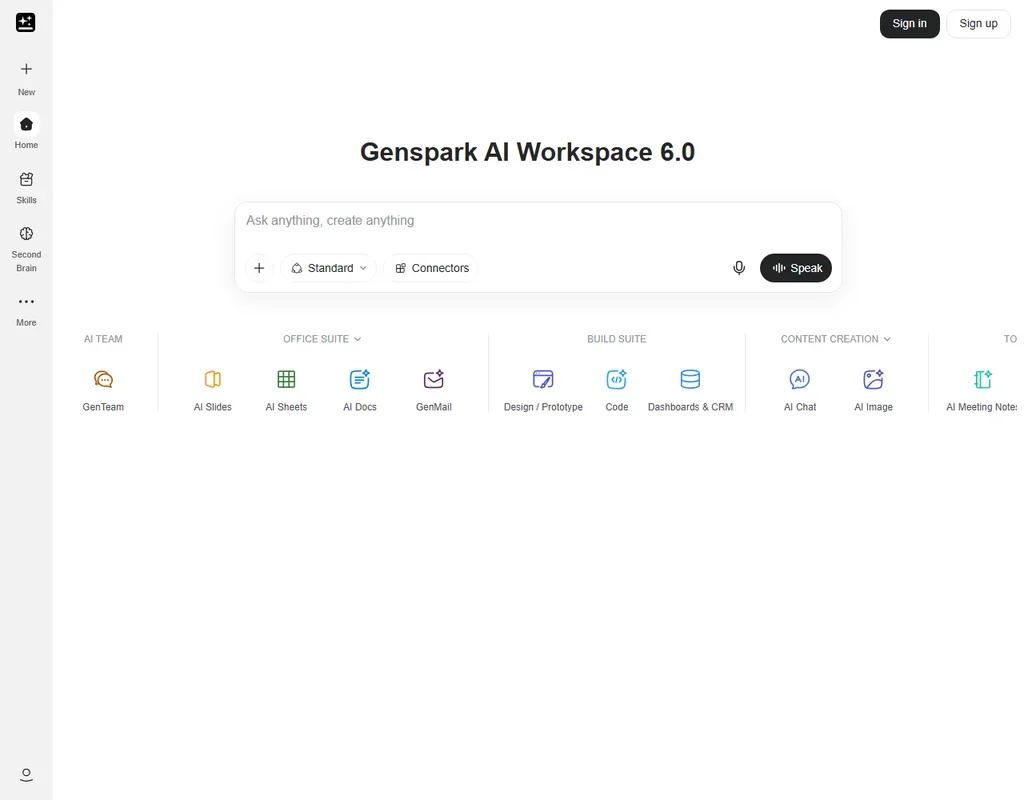Open the More menu in sidebar
Viewport: 1024px width, 800px height.
26,310
